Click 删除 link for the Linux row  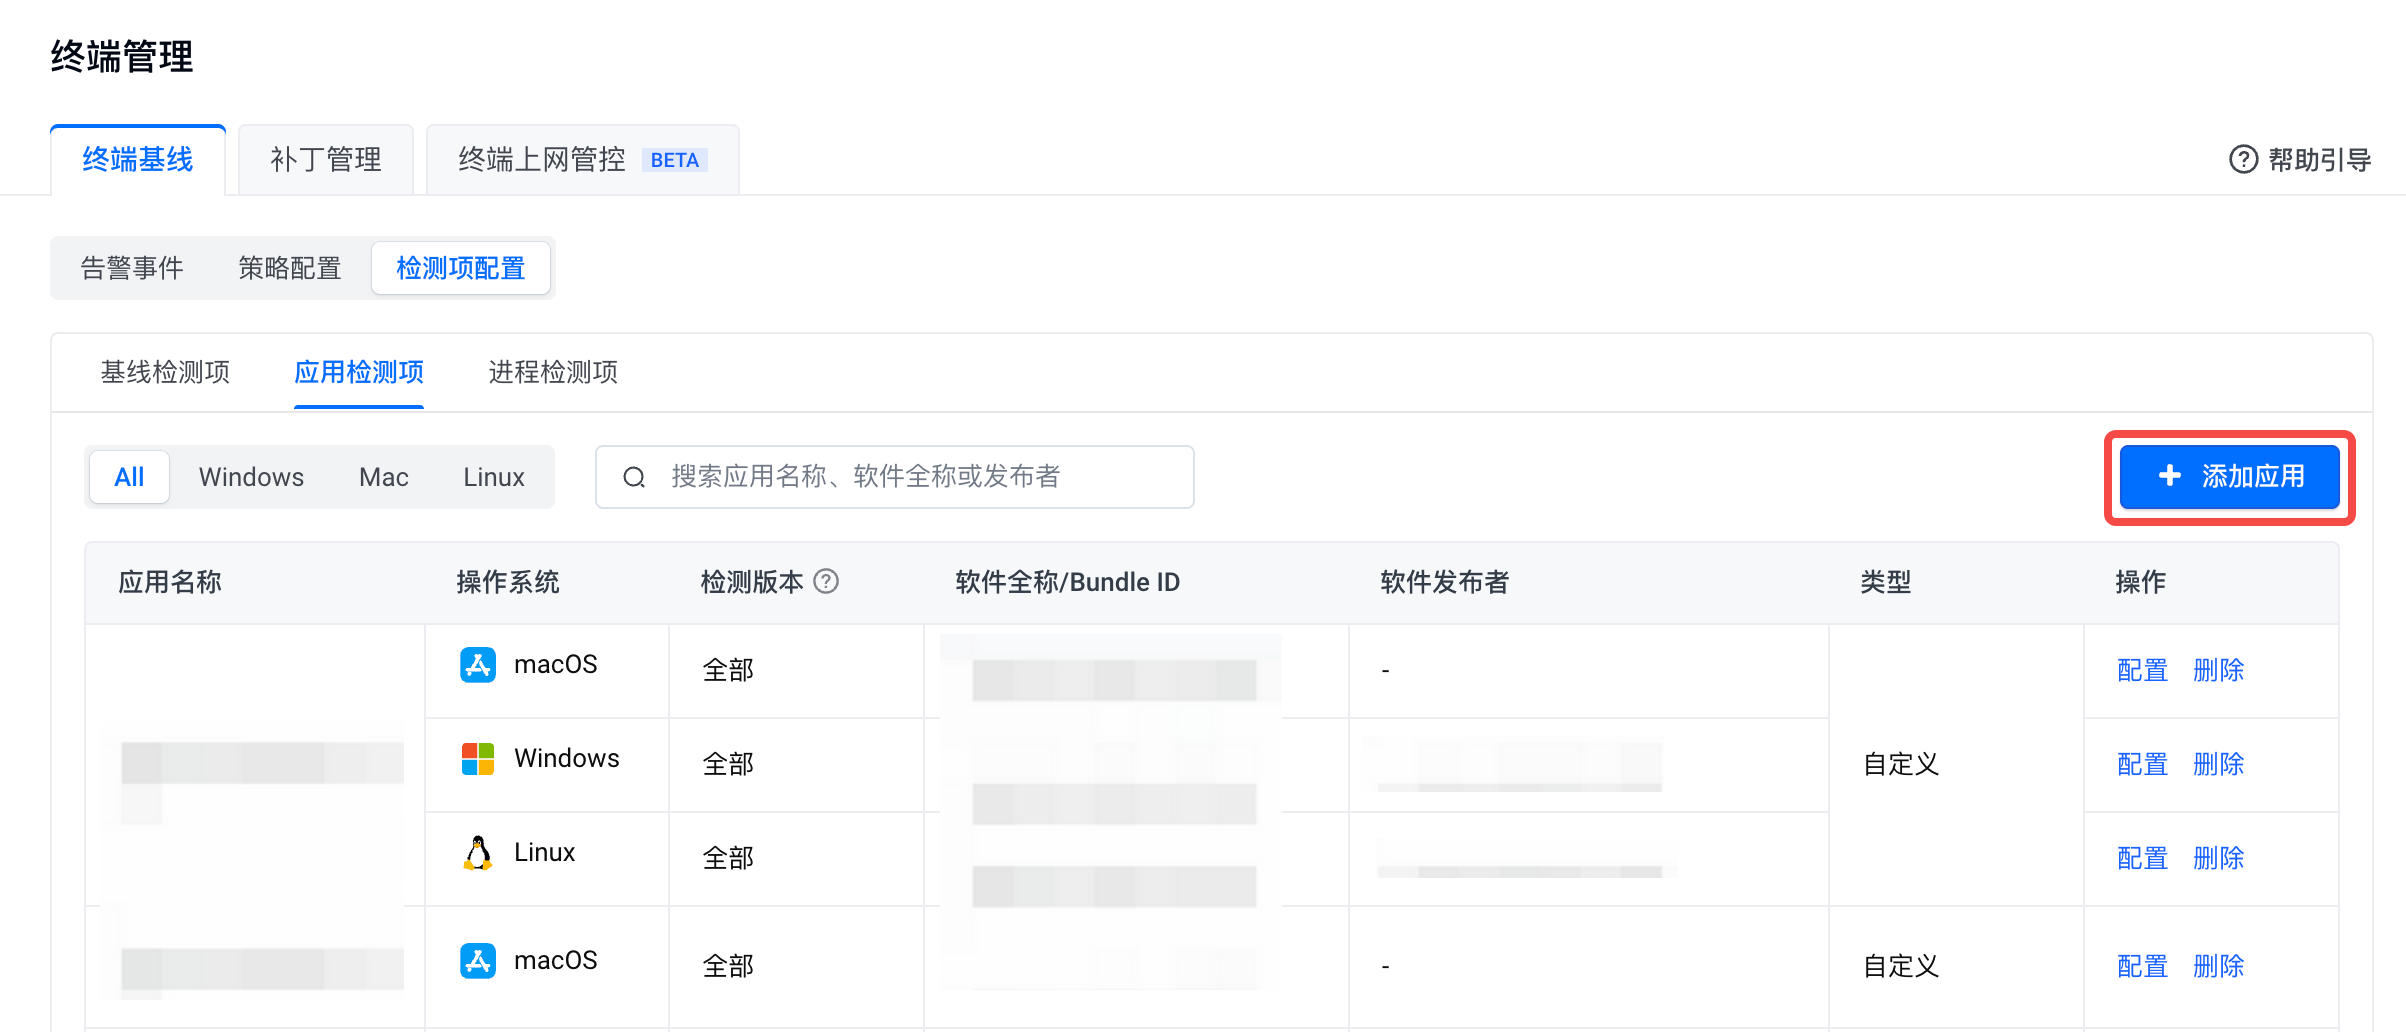coord(2218,858)
